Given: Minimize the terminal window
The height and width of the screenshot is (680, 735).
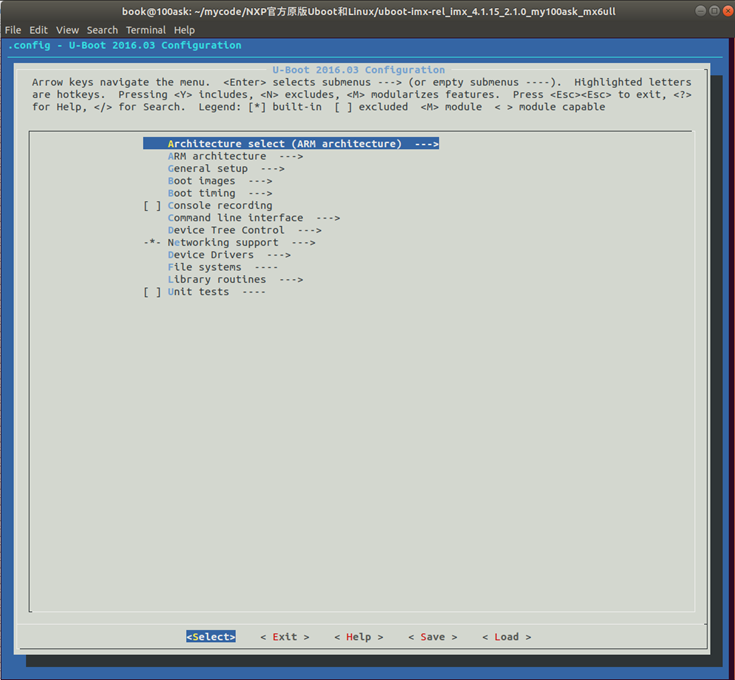Looking at the screenshot, I should click(700, 11).
